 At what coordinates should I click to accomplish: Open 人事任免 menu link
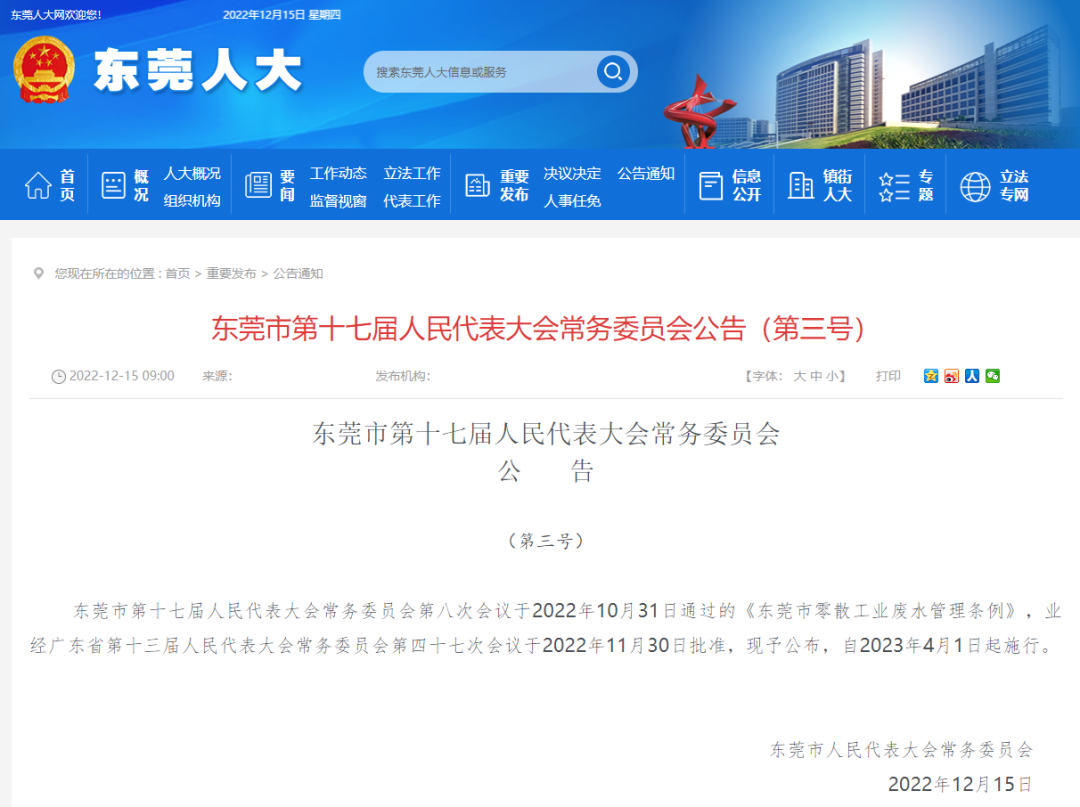pos(572,201)
